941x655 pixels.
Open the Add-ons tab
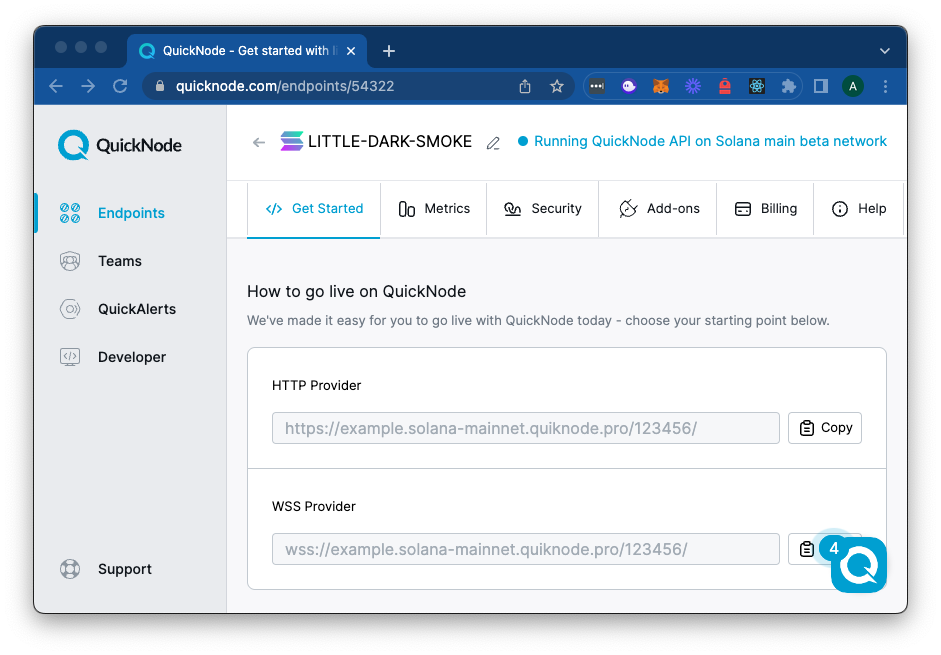(x=659, y=209)
